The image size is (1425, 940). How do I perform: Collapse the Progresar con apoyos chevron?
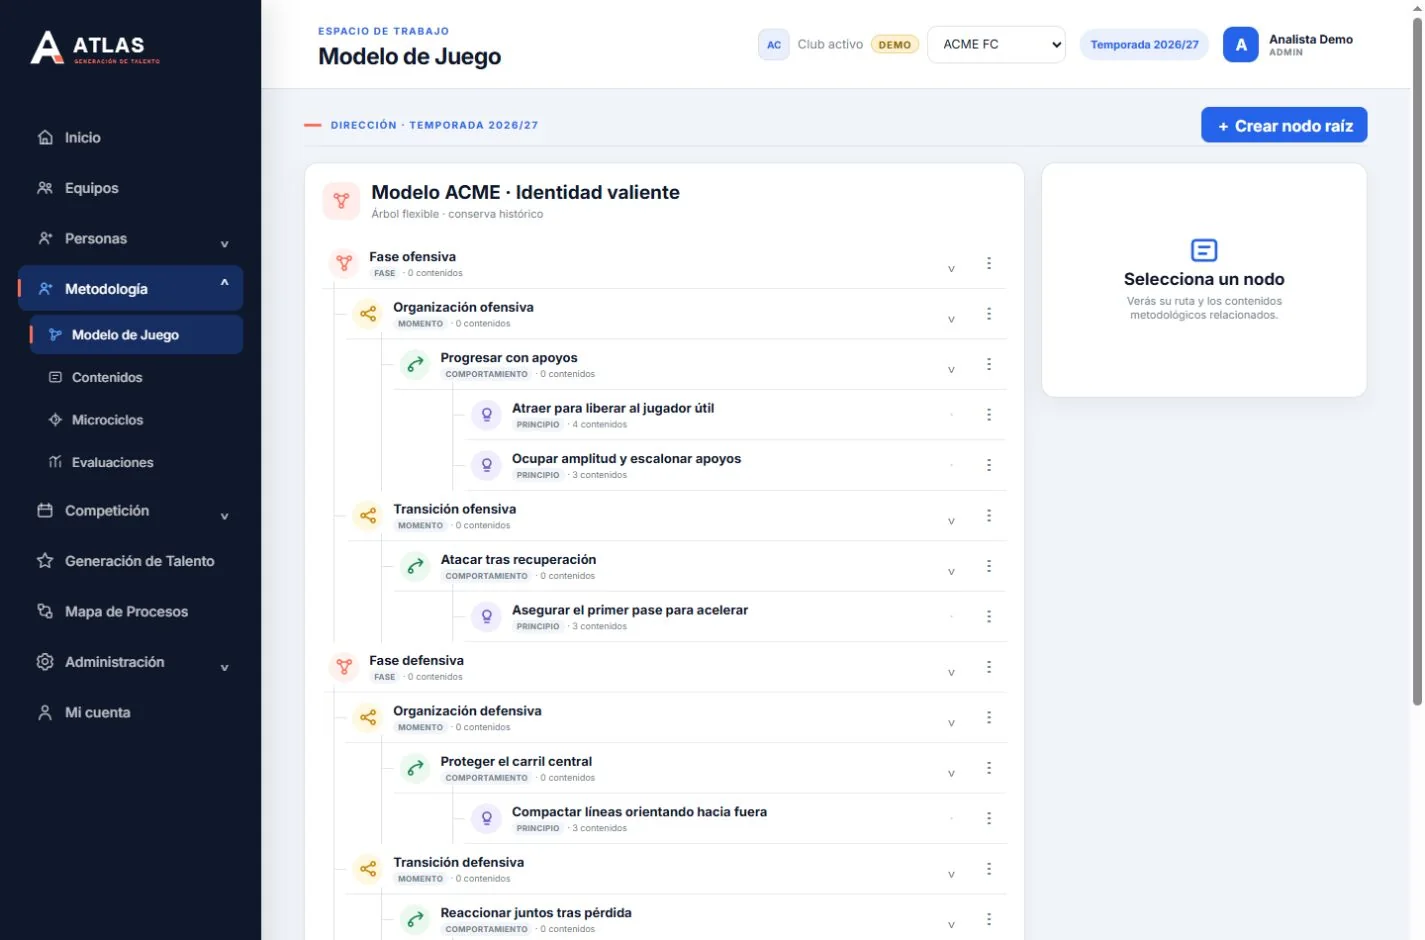coord(951,370)
